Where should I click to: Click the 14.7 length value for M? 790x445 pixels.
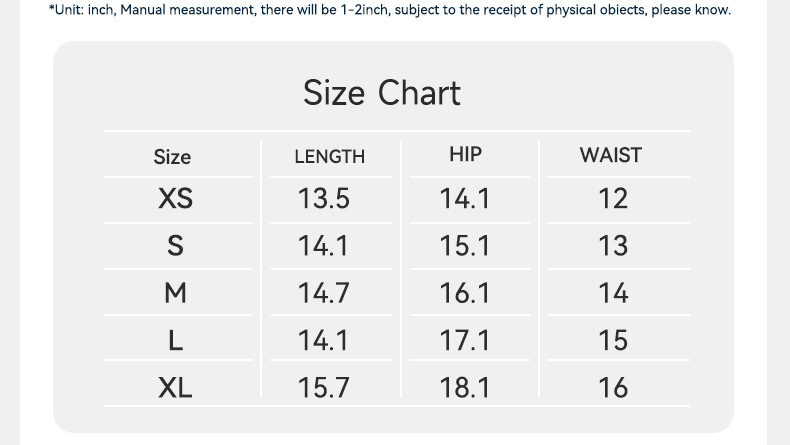click(324, 293)
